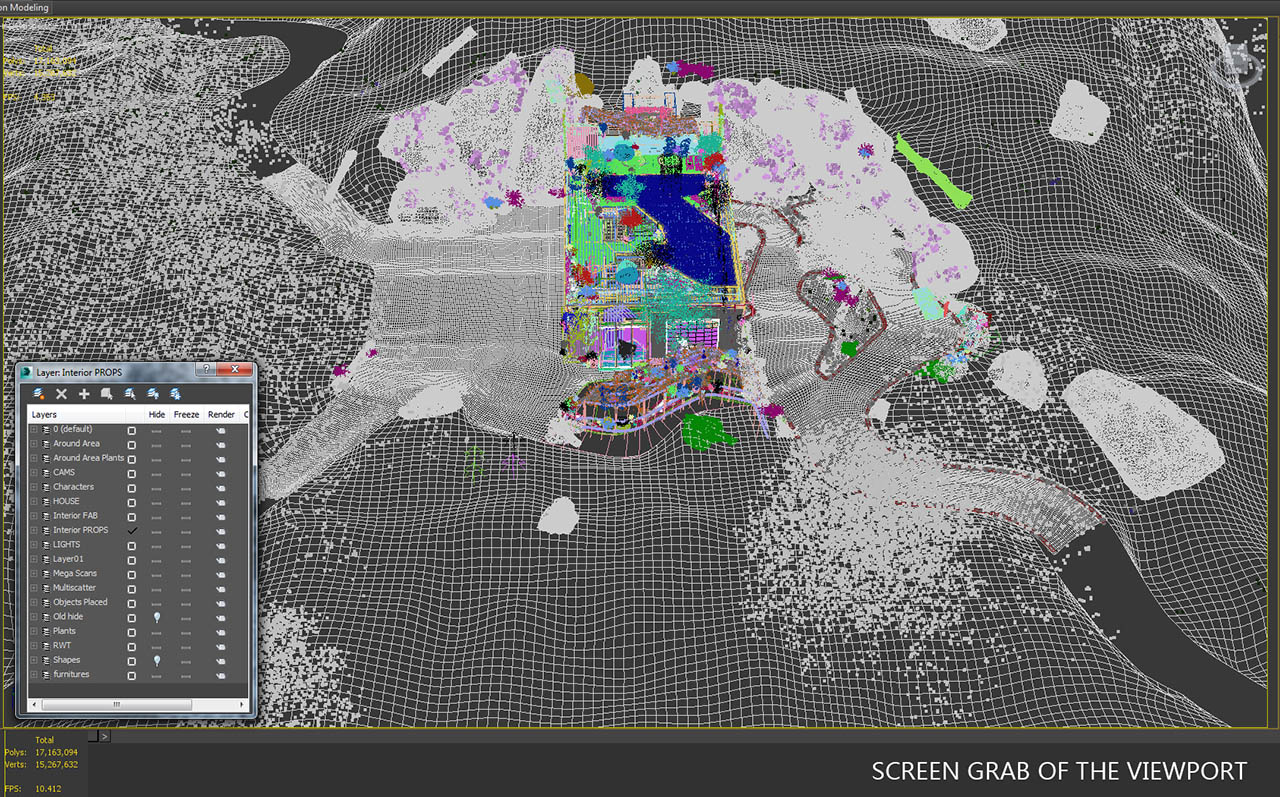Unhide the Shapes layer via its lightbulb
1280x797 pixels.
coord(157,661)
